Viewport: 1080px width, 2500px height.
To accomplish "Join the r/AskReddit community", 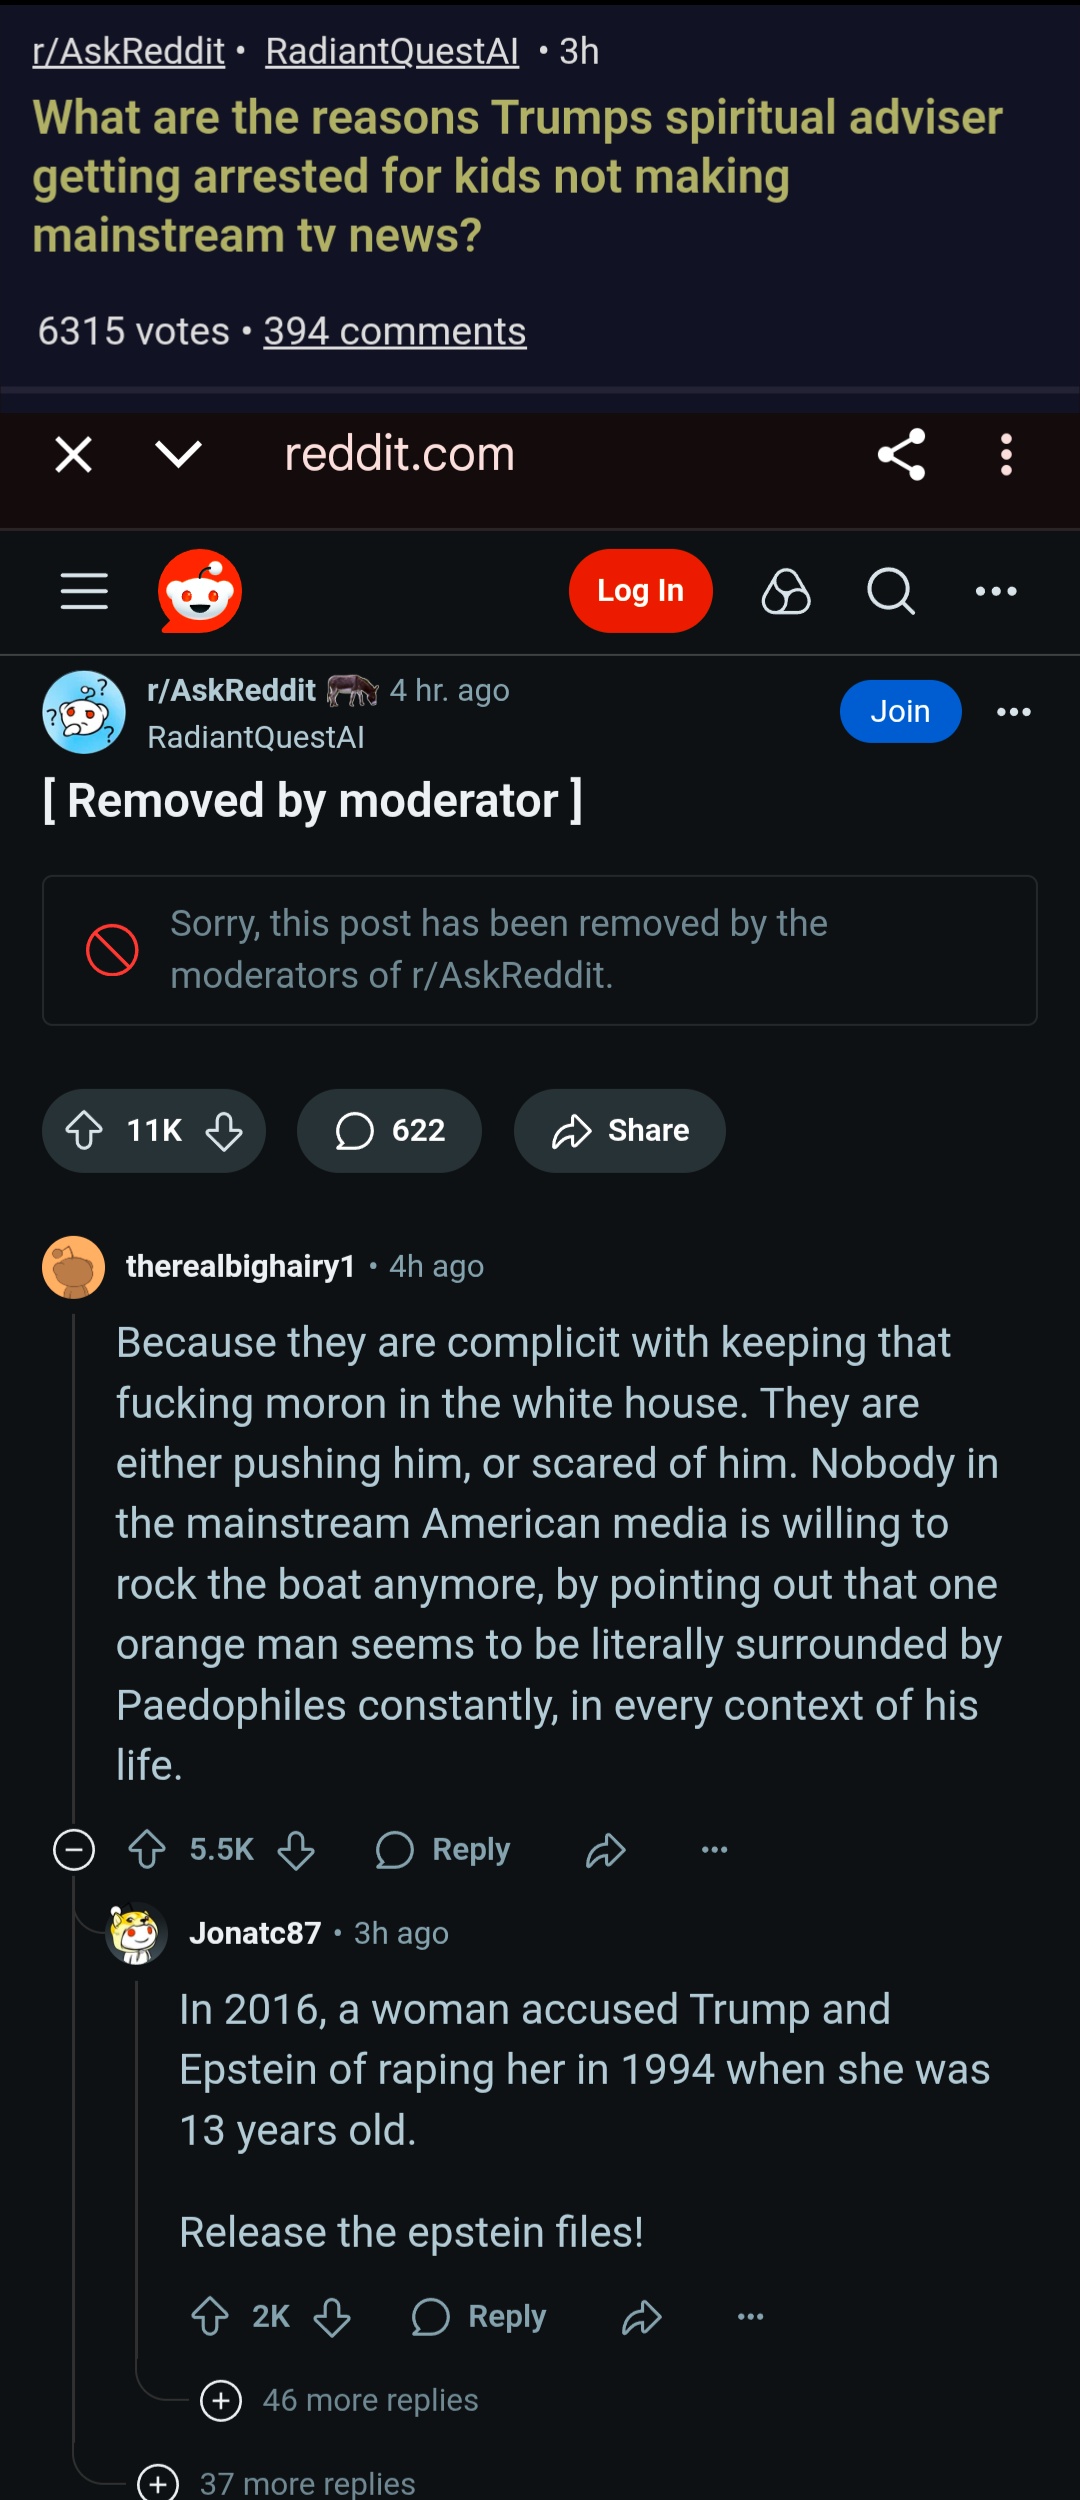I will click(900, 711).
